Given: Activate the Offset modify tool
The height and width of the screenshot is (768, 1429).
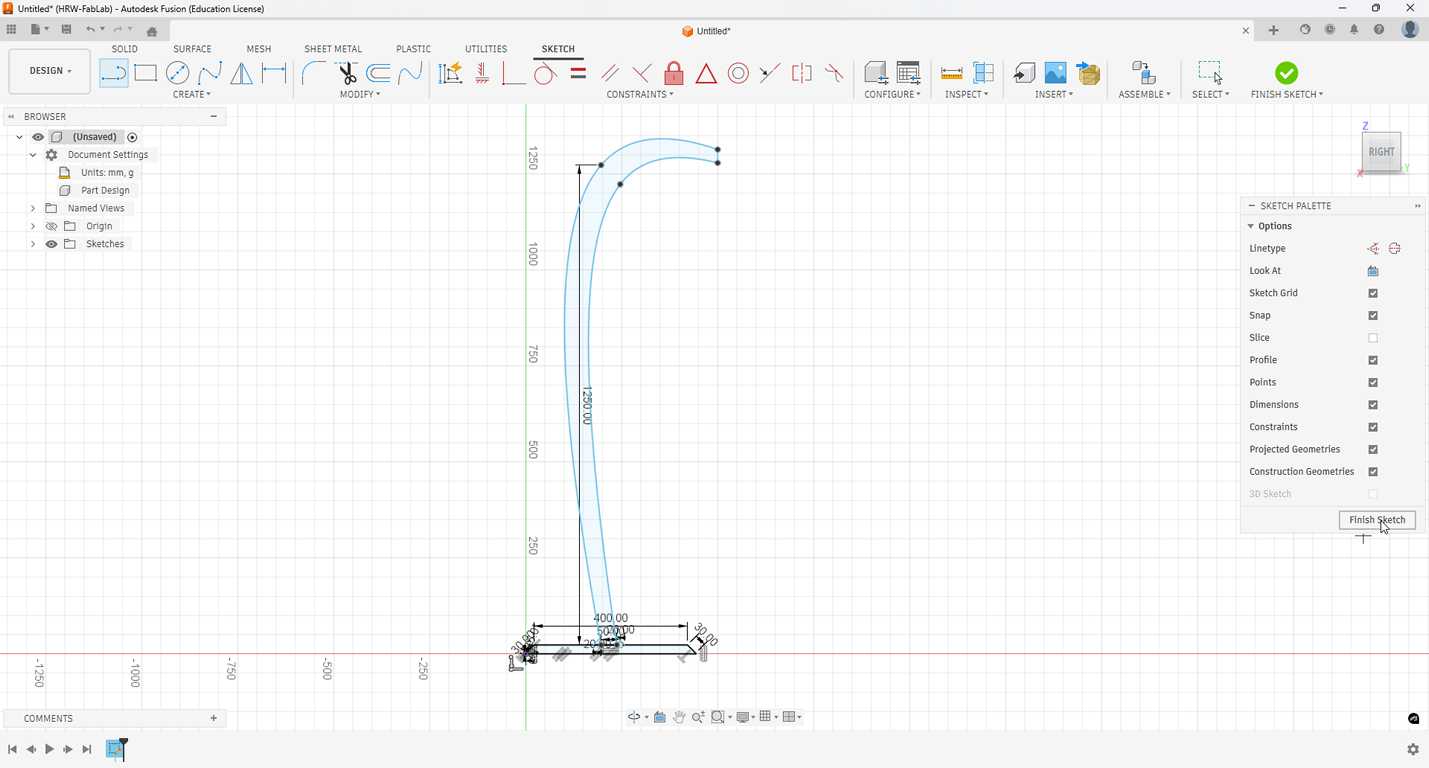Looking at the screenshot, I should coord(378,73).
